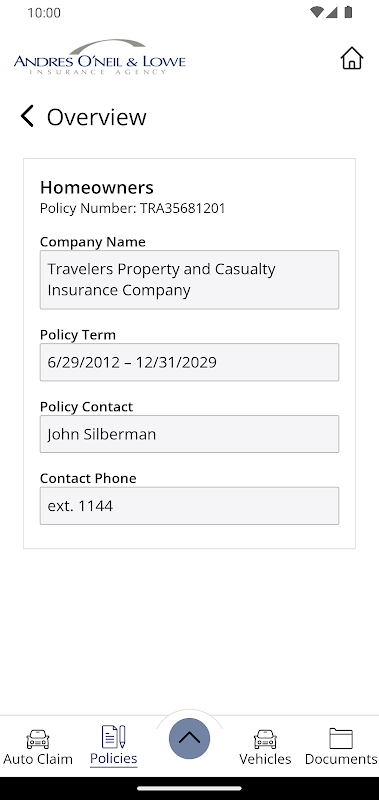Tap the battery status icon

tap(348, 12)
